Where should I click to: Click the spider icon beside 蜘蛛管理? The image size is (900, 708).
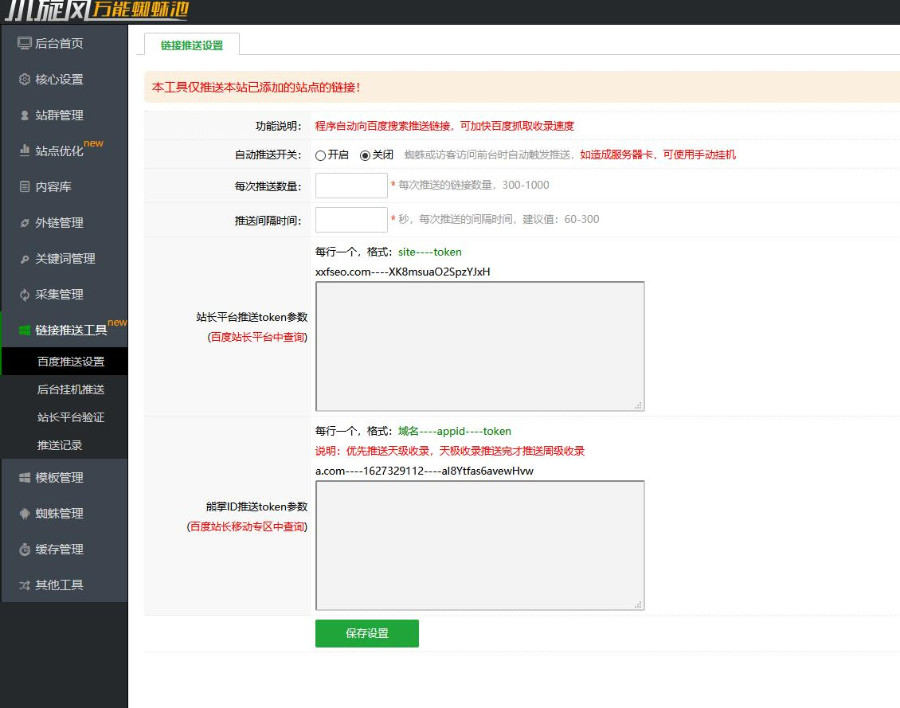pos(25,514)
